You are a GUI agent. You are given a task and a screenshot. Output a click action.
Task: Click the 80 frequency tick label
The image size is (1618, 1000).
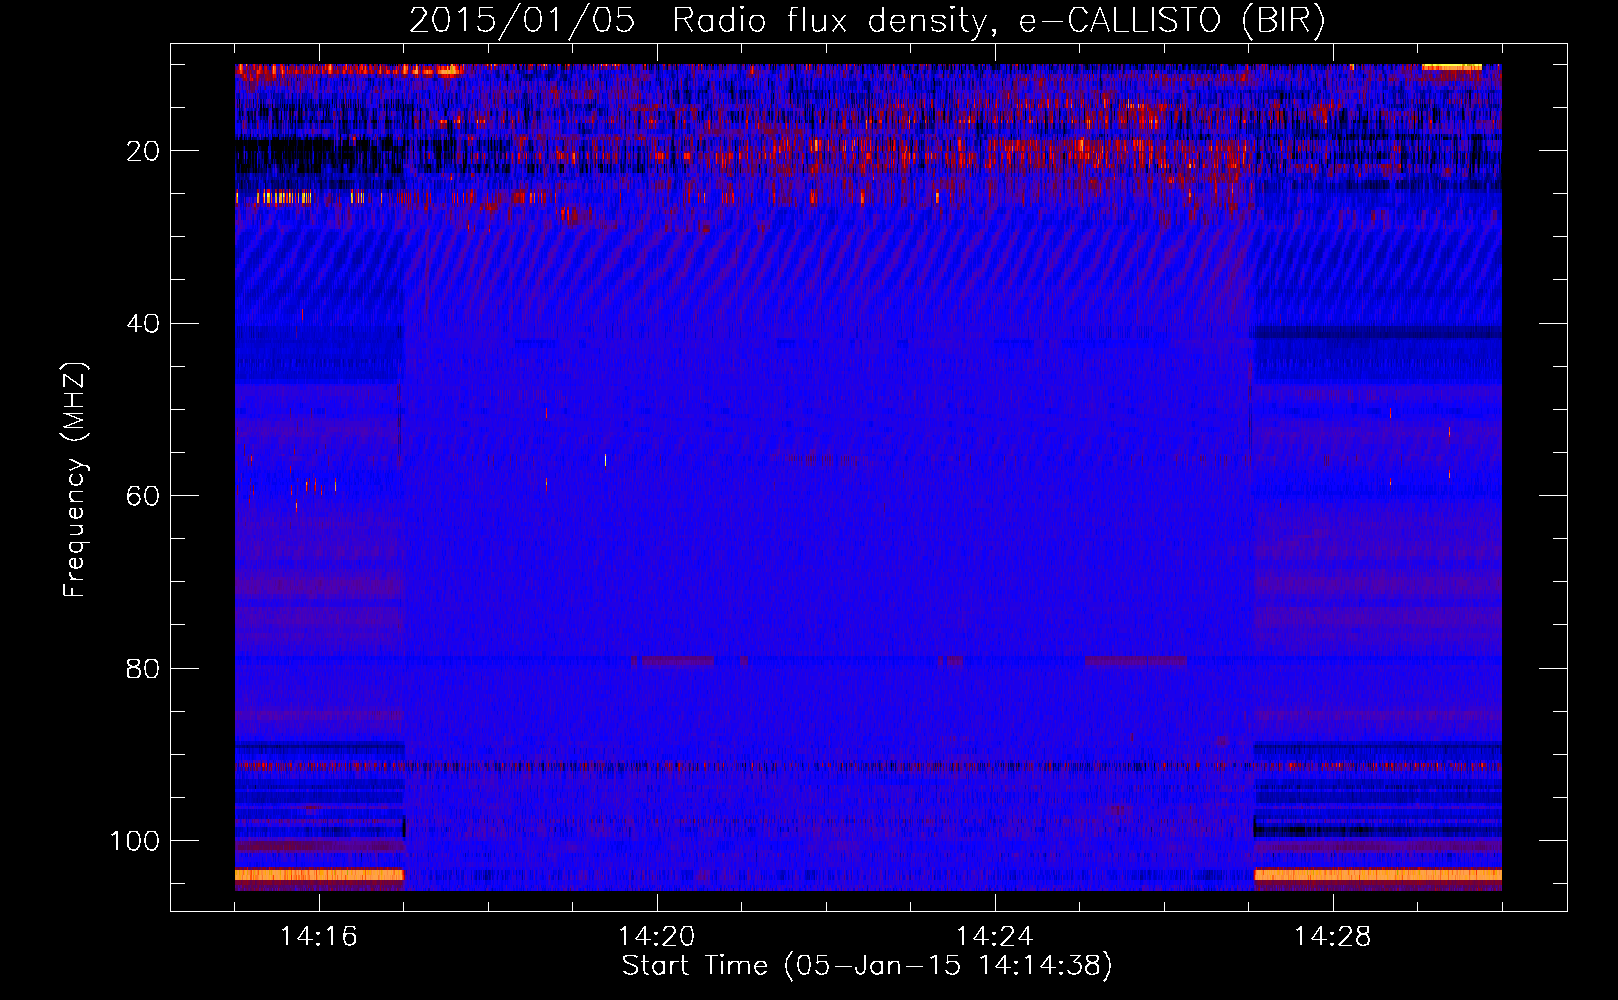coord(144,668)
